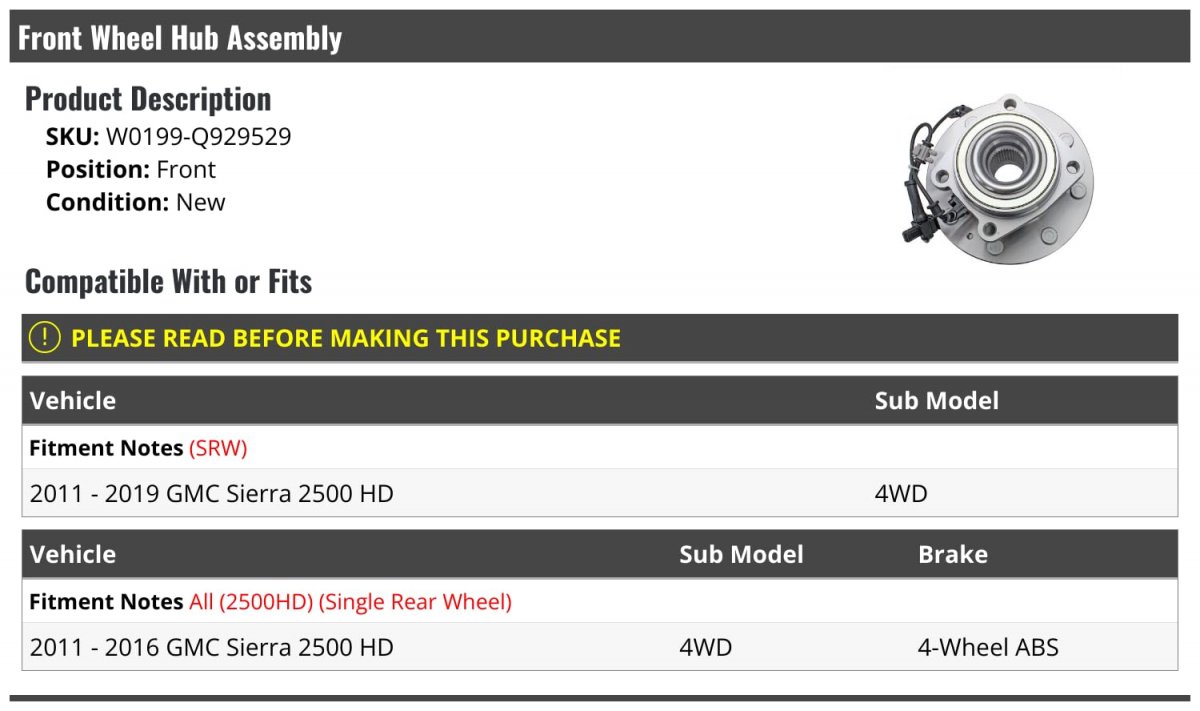Click the 4-Wheel ABS brake cell

(x=988, y=647)
